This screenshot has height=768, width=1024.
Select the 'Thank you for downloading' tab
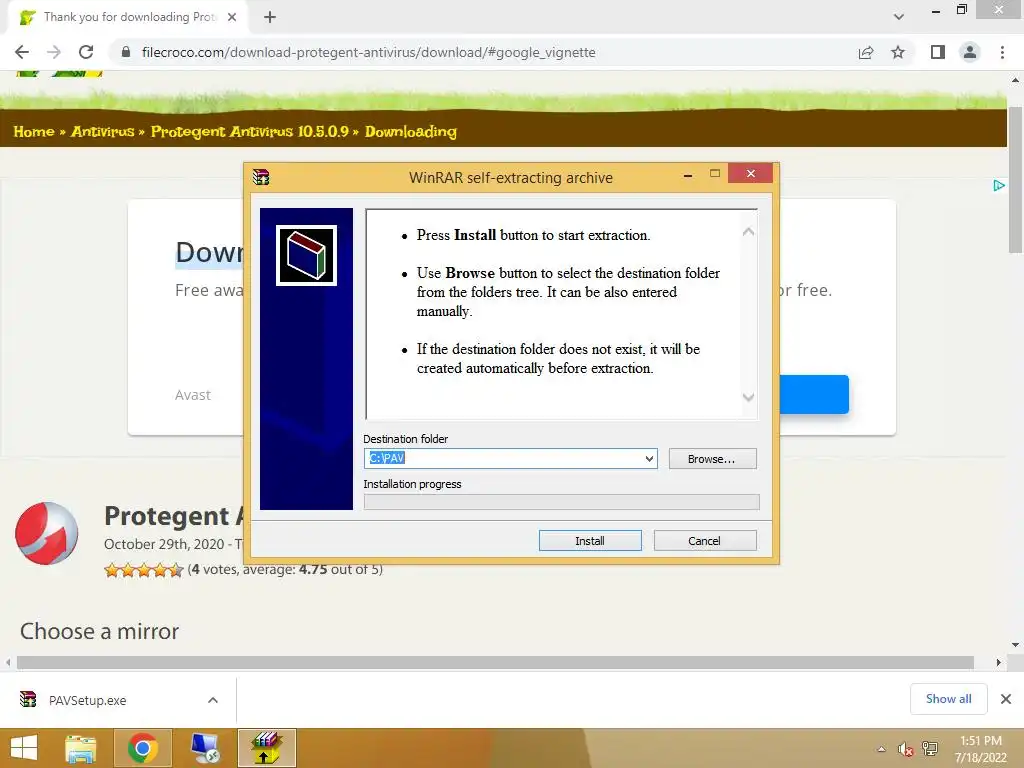(x=129, y=17)
